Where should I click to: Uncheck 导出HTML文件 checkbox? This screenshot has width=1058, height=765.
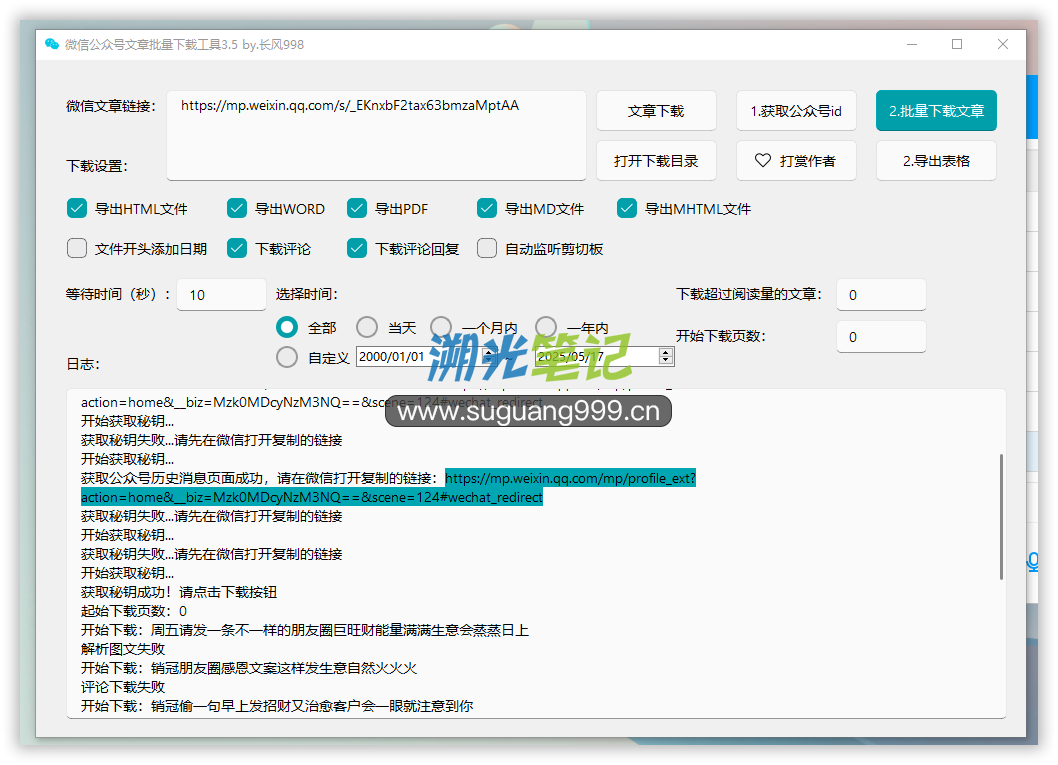(77, 208)
